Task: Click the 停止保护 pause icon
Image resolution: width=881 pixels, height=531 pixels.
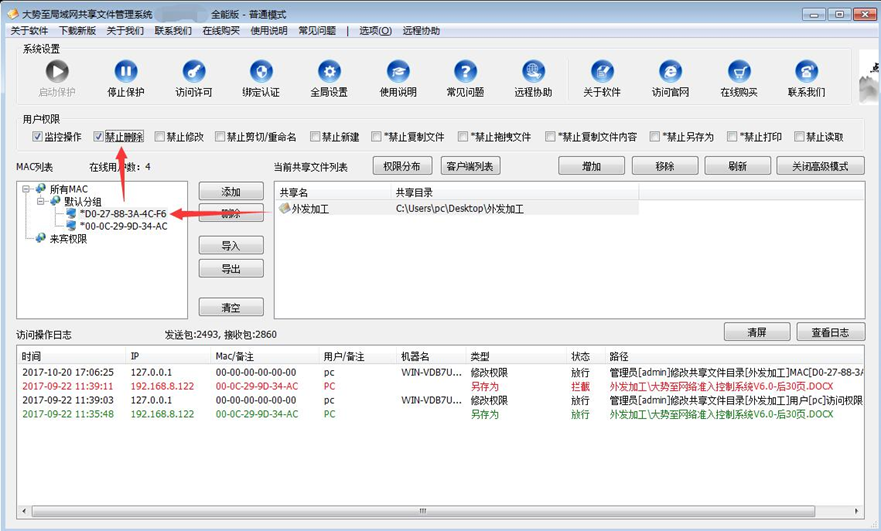Action: (126, 71)
